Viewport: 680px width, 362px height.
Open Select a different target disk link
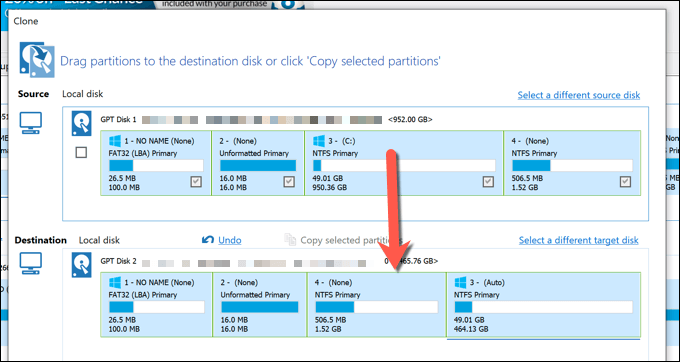tap(579, 240)
